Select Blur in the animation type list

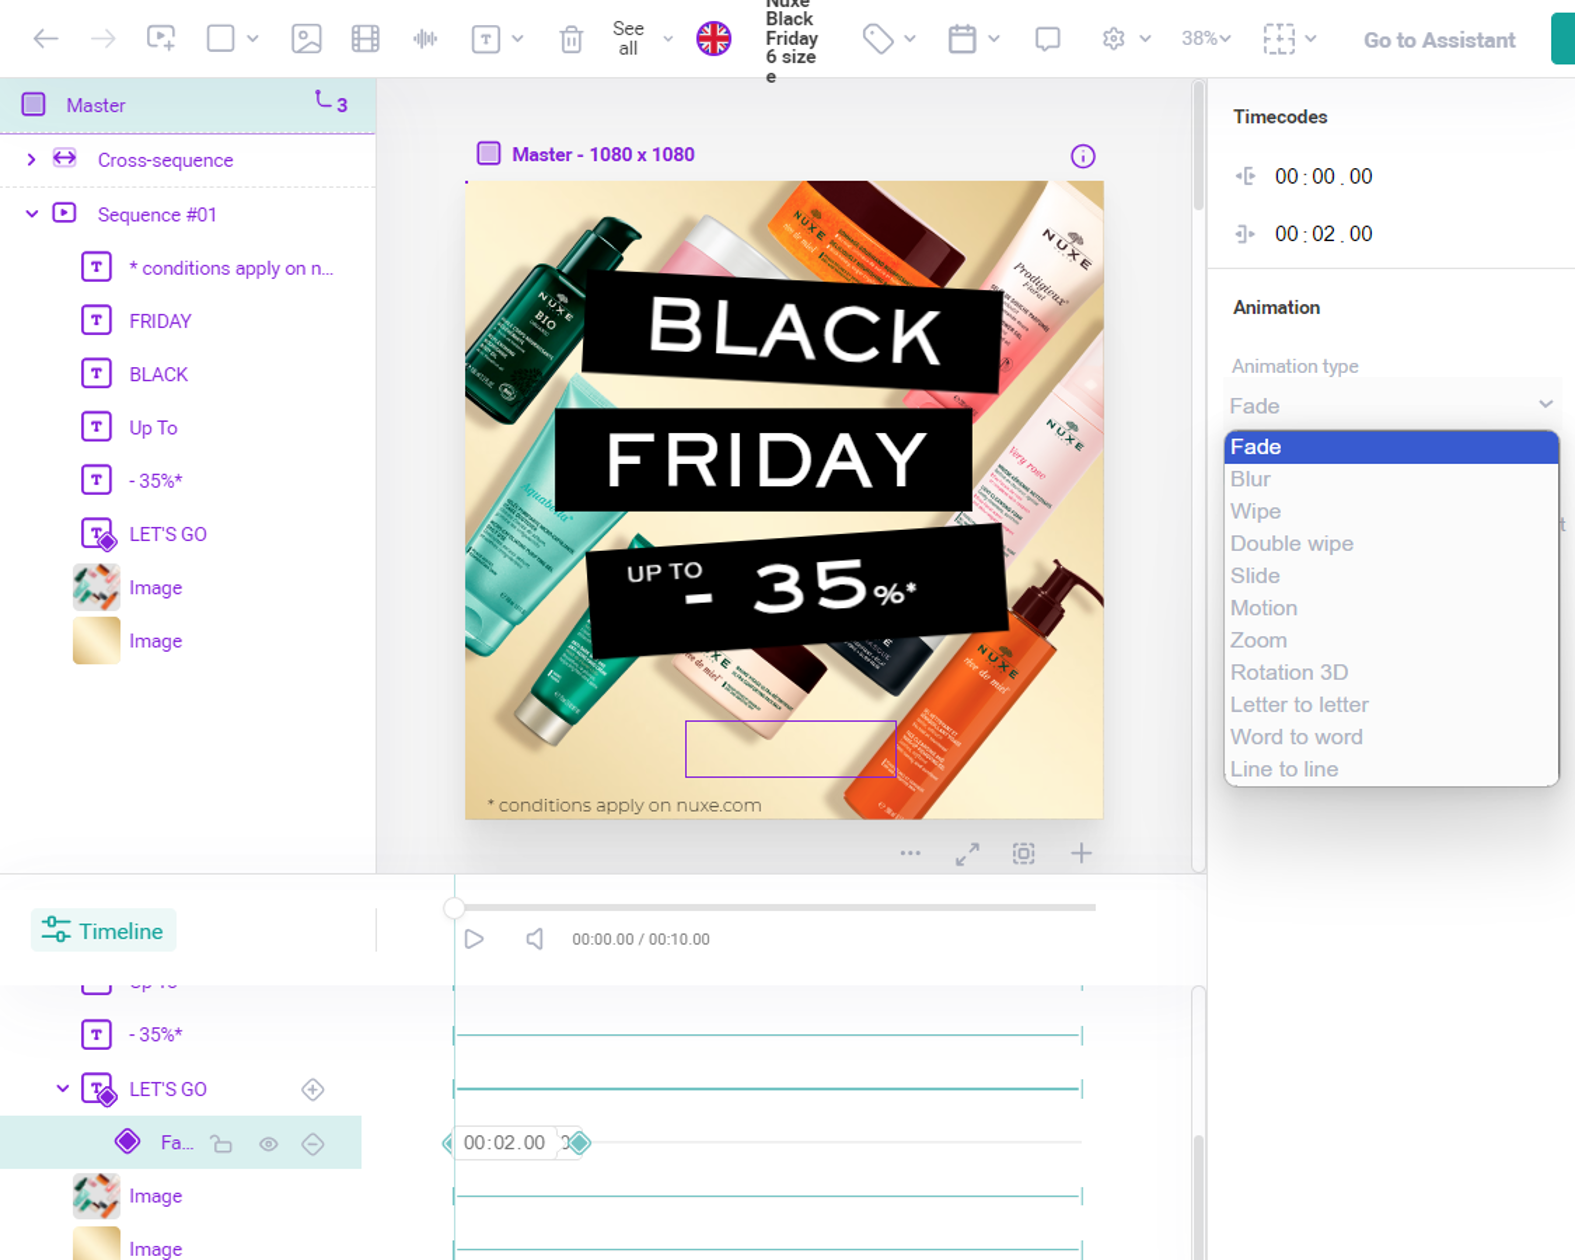coord(1391,479)
